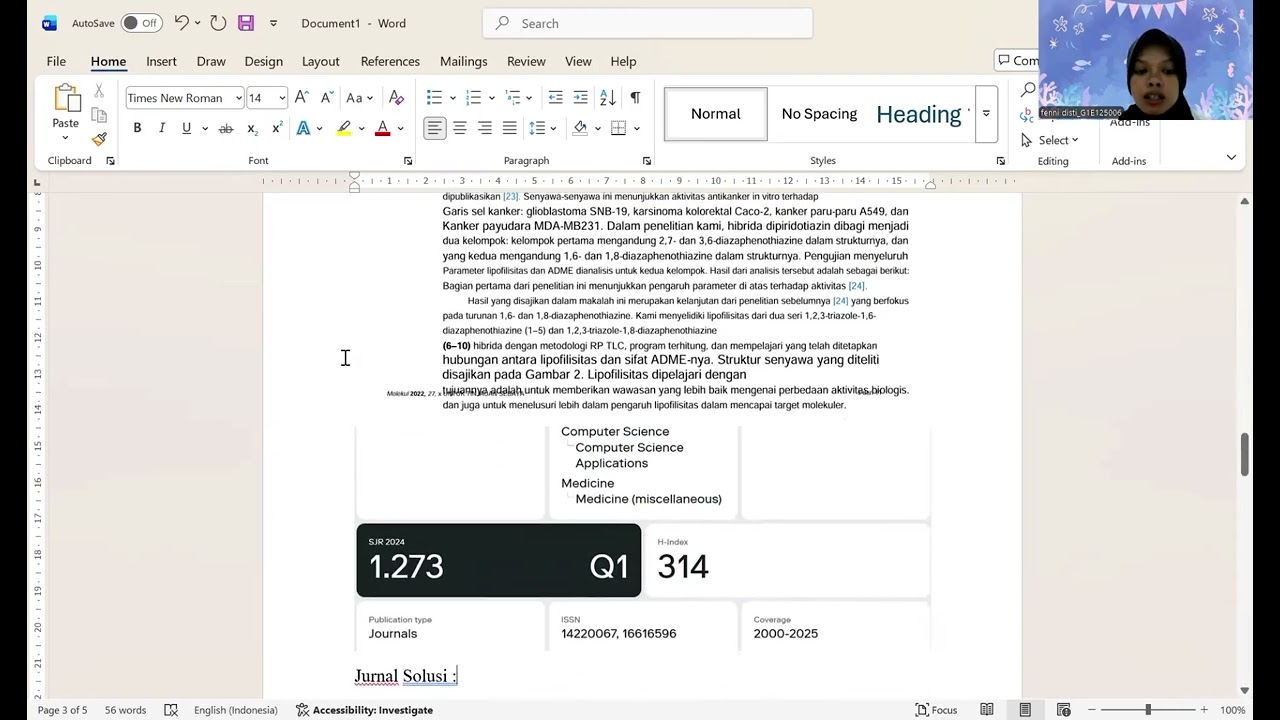This screenshot has height=720, width=1280.
Task: Open the font size dropdown
Action: click(x=283, y=98)
